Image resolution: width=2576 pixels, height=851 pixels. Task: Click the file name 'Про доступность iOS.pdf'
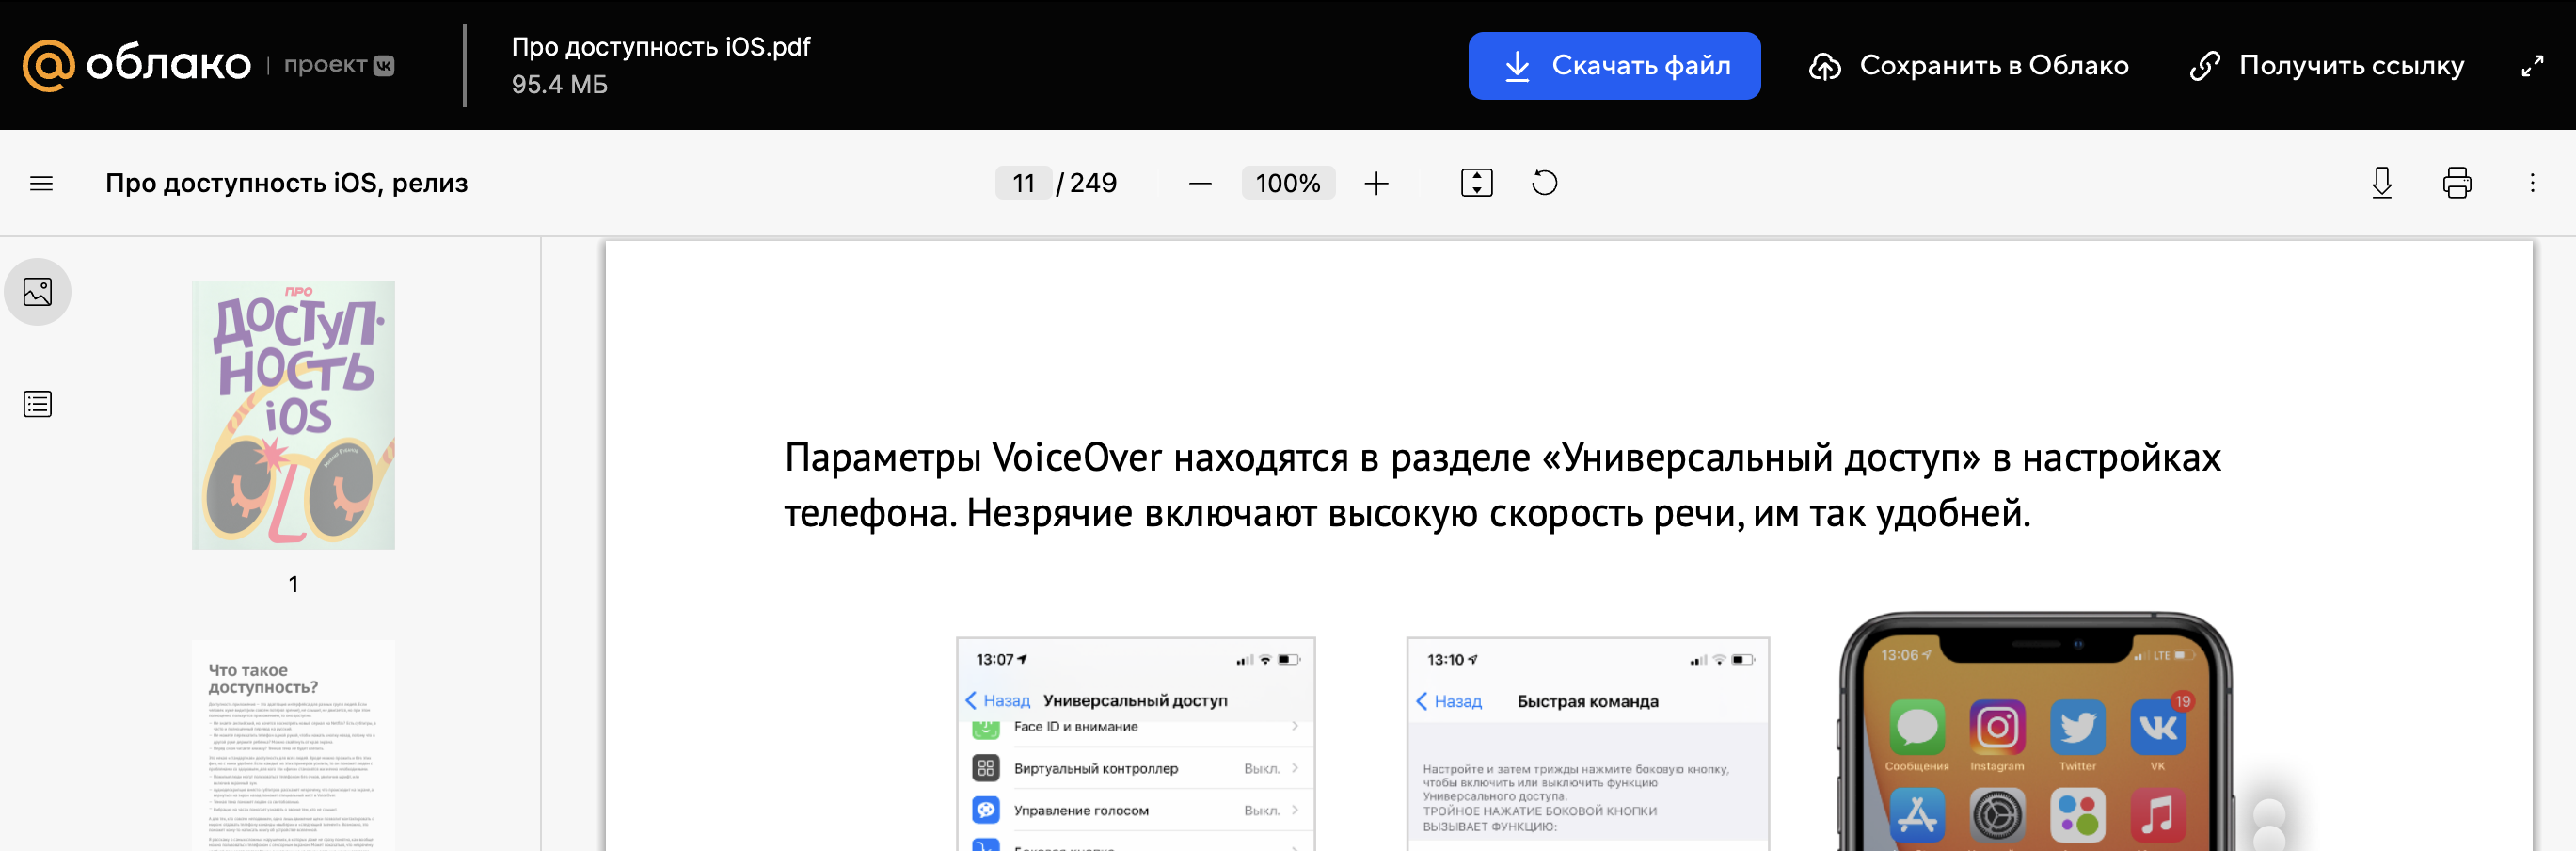point(661,47)
